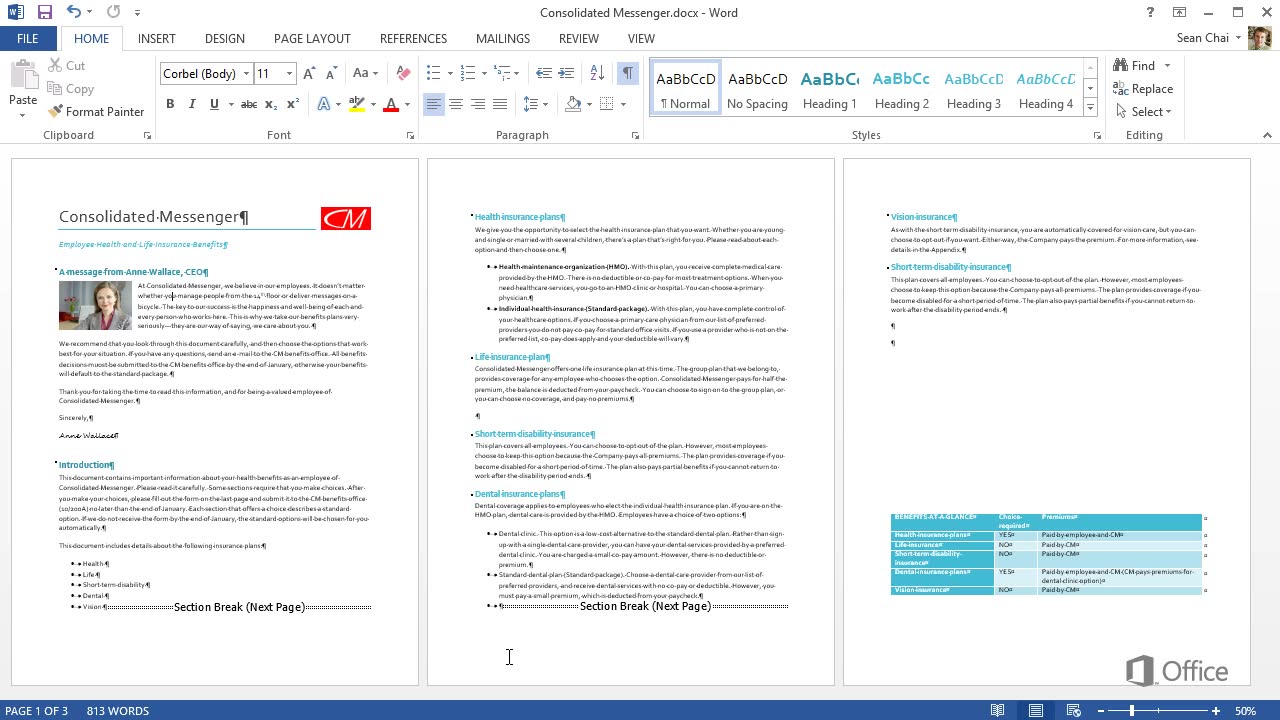Click zoom in plus button
The image size is (1280, 720).
(1216, 711)
